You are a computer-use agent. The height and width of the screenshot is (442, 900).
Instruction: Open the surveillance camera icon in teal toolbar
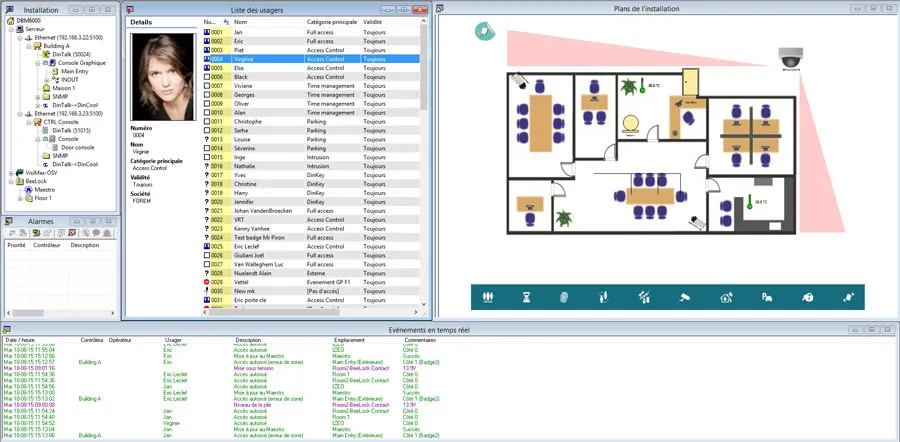tap(684, 297)
